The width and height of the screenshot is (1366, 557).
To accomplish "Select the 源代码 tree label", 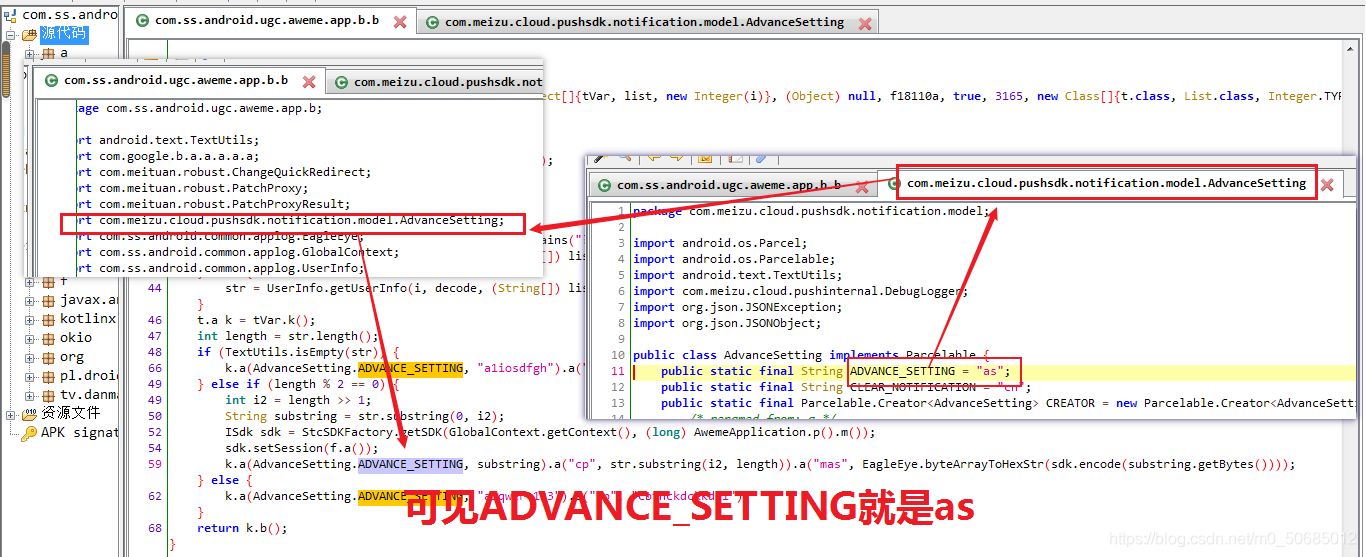I will tap(63, 34).
